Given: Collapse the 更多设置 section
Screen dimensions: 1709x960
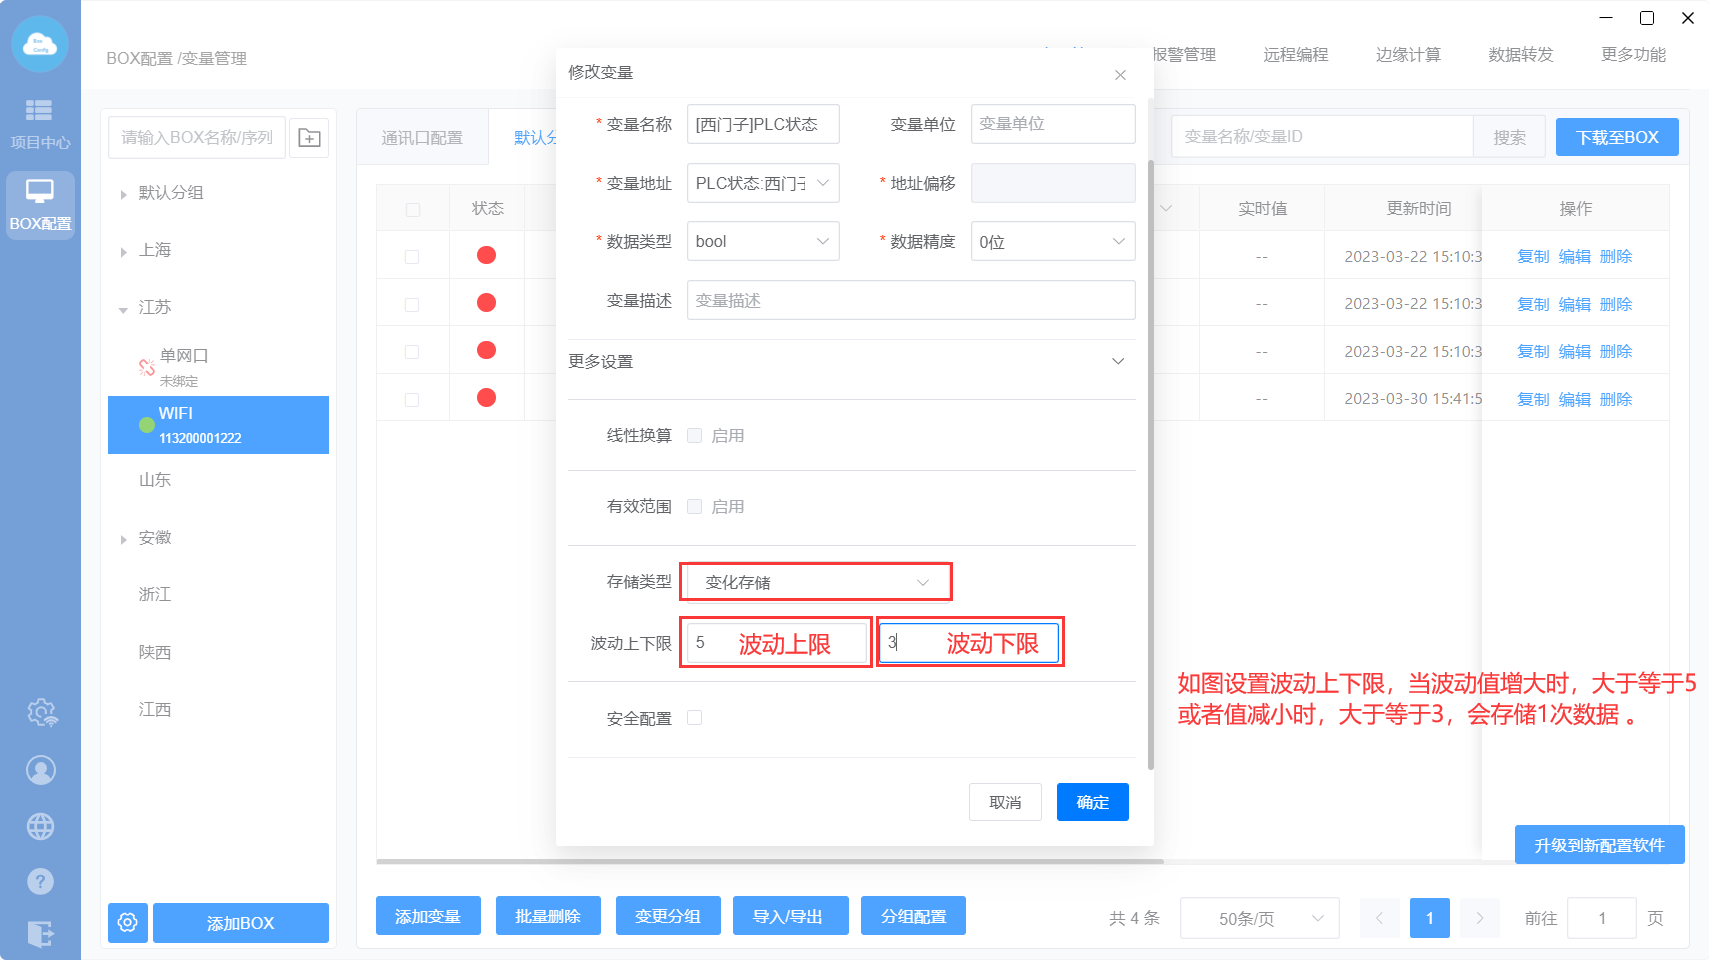Looking at the screenshot, I should (1118, 361).
